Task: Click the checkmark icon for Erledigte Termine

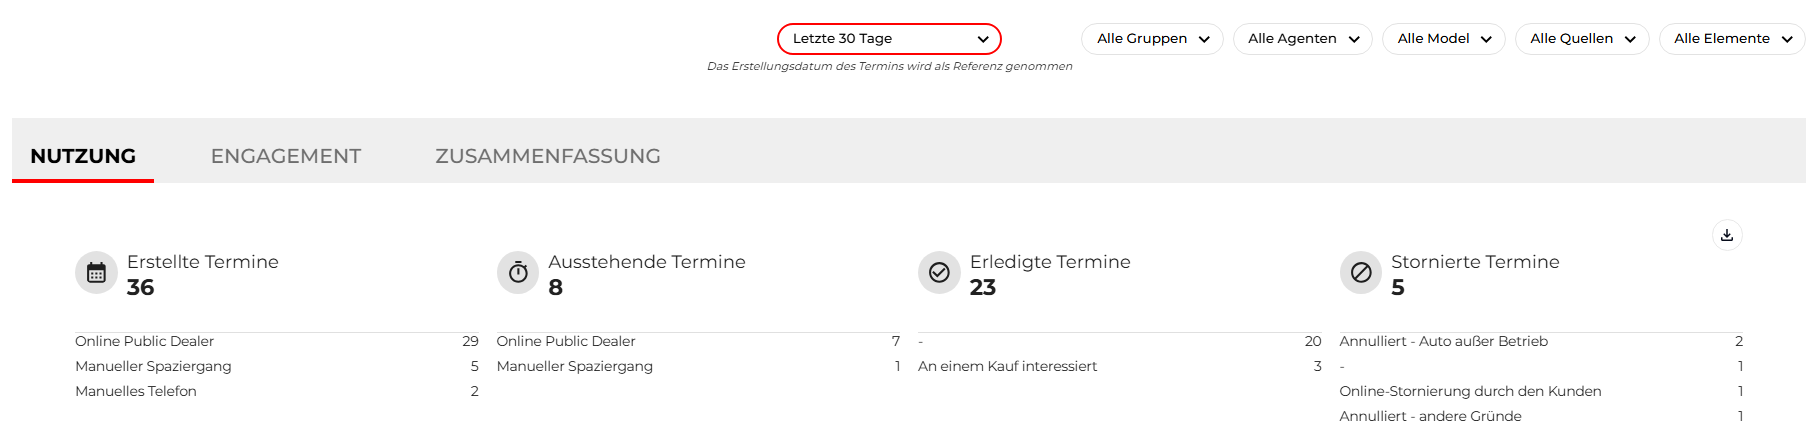Action: pos(939,272)
